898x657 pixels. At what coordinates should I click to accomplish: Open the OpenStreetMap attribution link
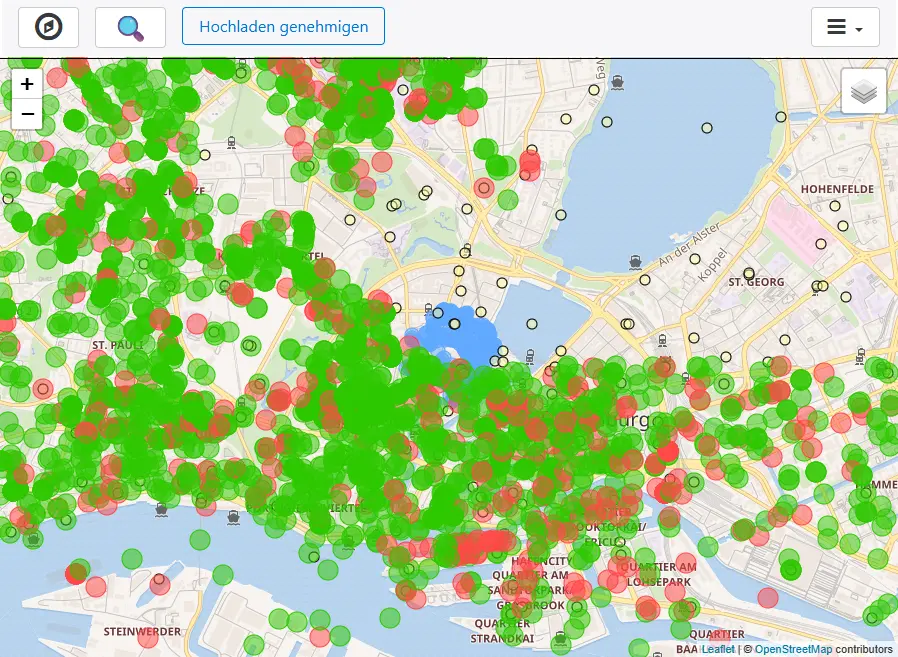point(793,649)
